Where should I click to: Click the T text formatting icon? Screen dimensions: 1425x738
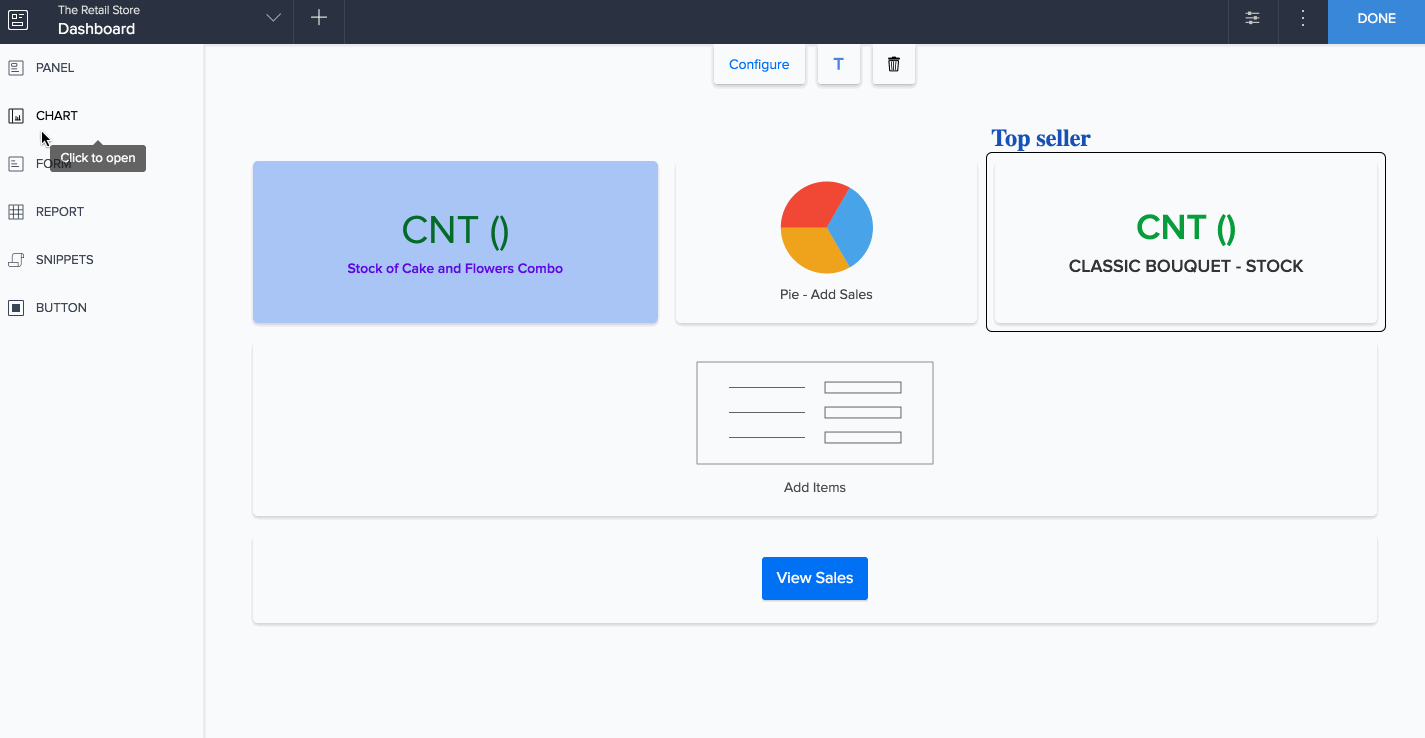(838, 64)
